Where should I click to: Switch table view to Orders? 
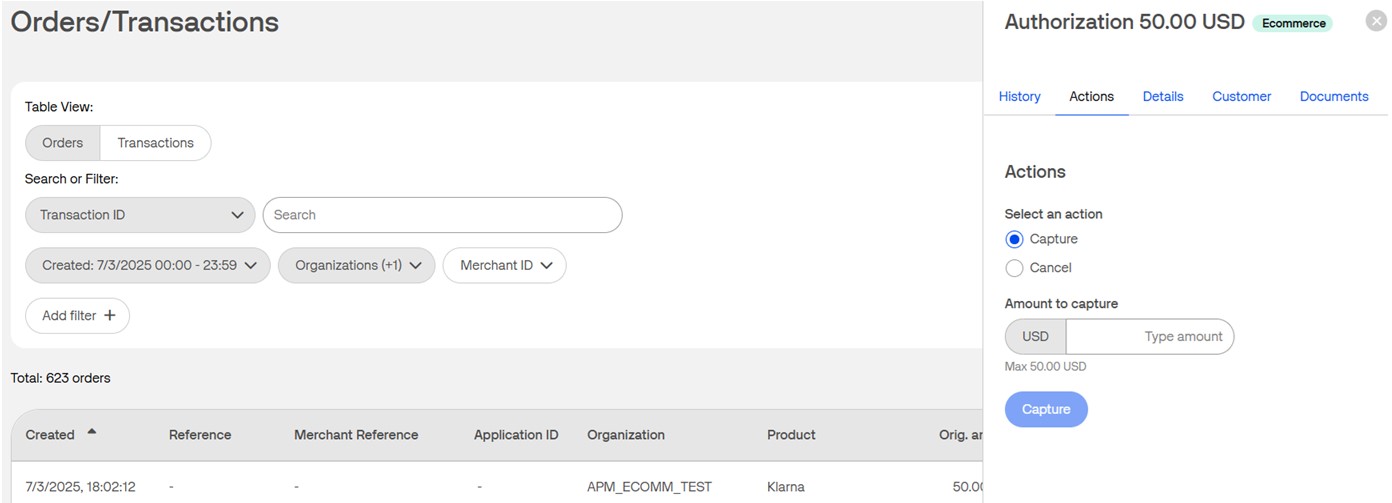[x=62, y=143]
